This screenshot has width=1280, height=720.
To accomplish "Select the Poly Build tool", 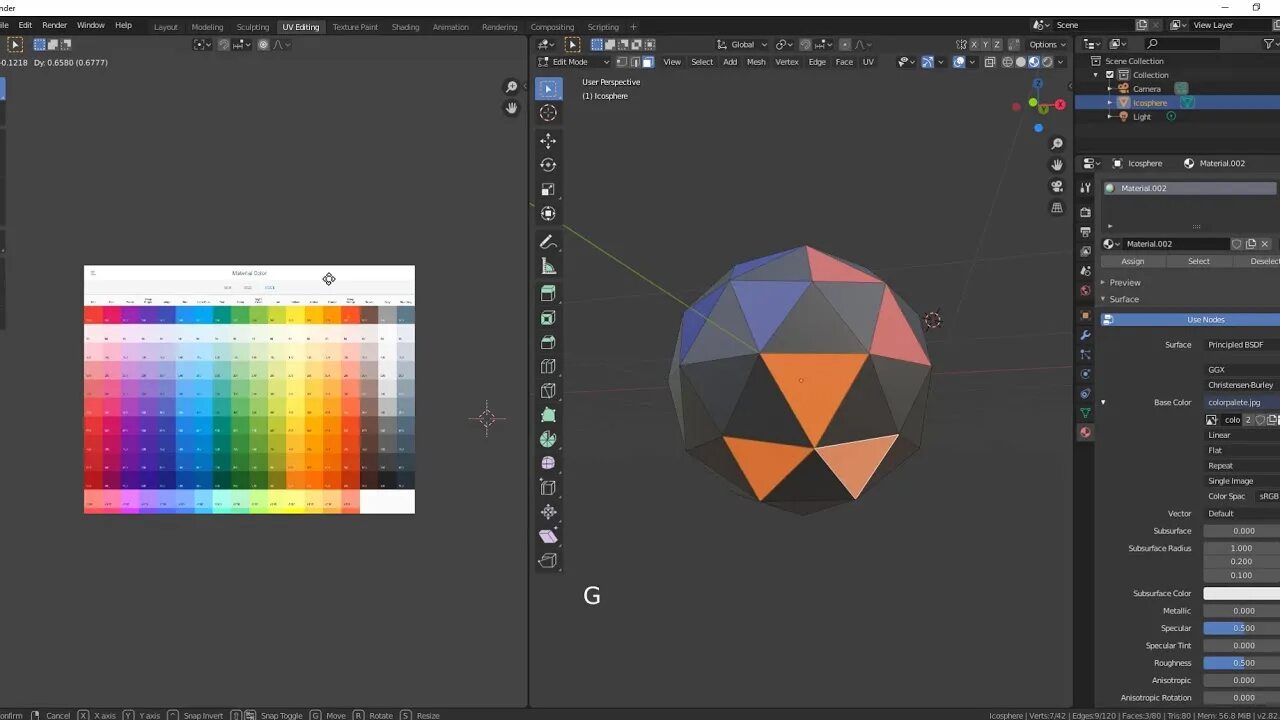I will pos(548,414).
